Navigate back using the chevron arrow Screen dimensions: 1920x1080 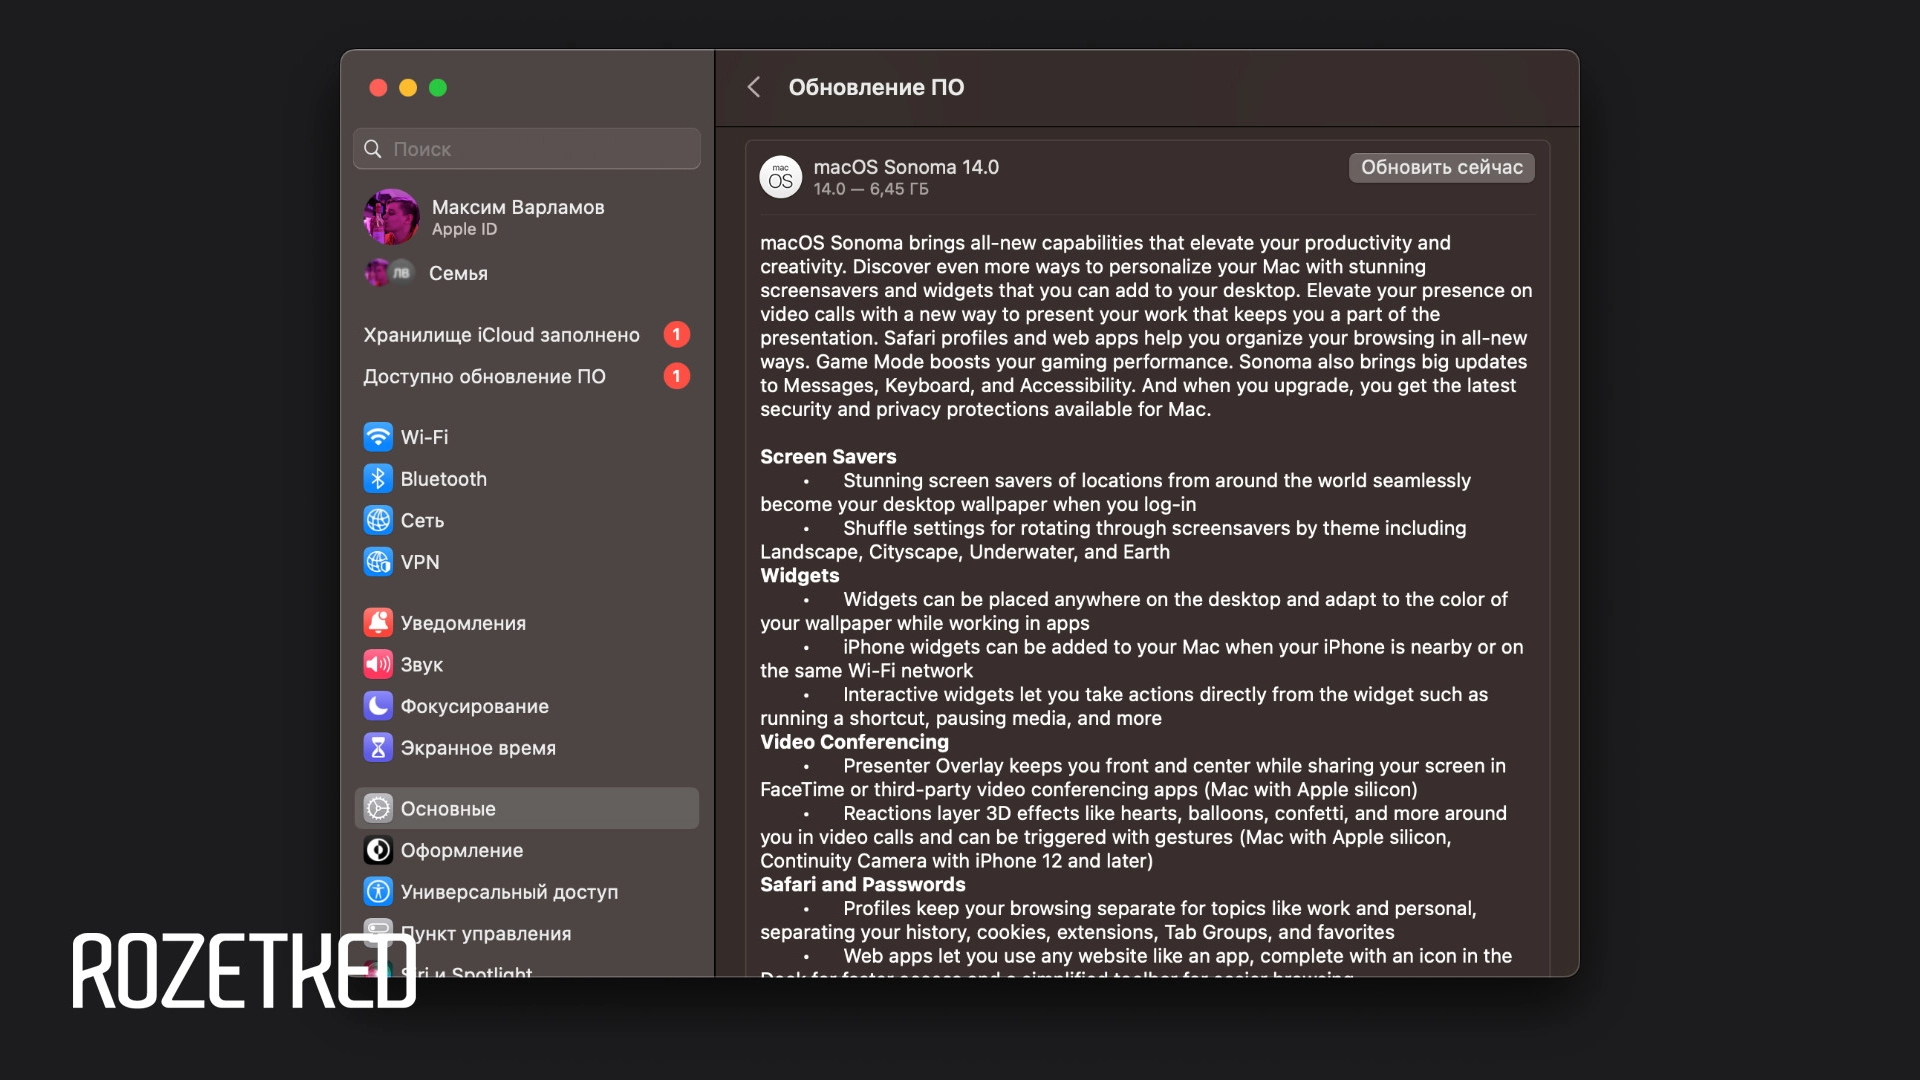coord(753,87)
